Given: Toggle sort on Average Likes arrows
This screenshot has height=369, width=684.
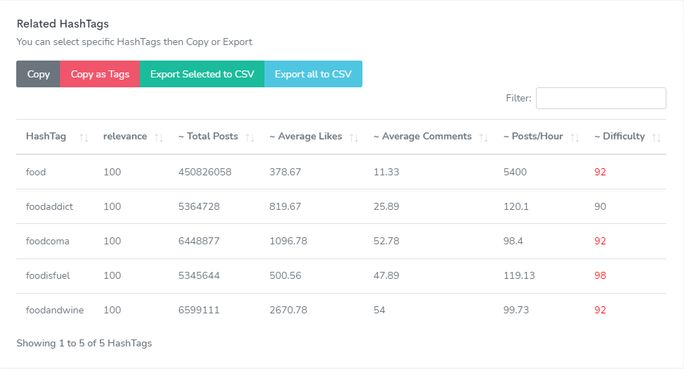Looking at the screenshot, I should coord(354,138).
